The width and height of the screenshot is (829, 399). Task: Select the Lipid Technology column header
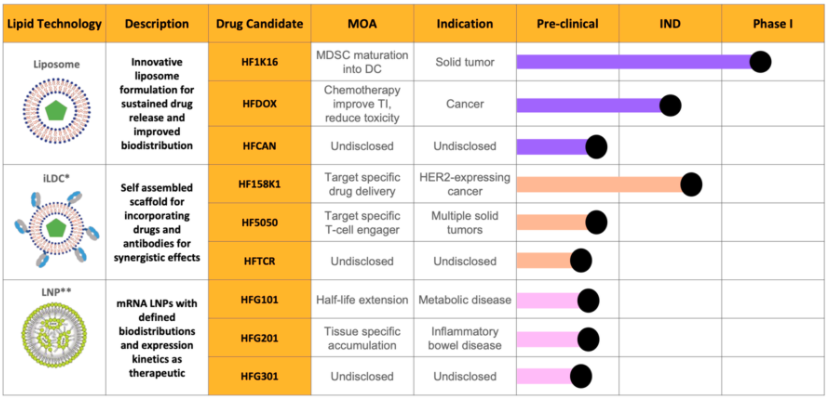pos(52,24)
